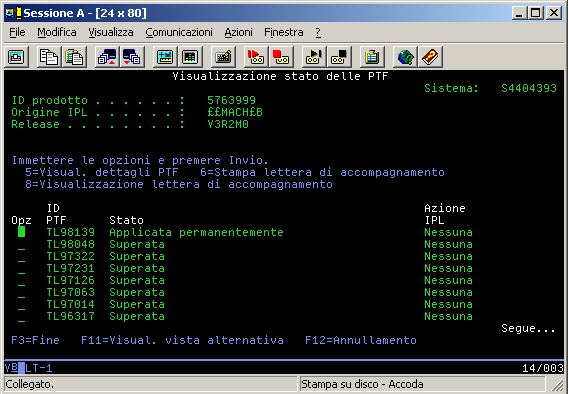Click the Print Screen toolbar icon
Screen dimensions: 568x394
(16, 57)
